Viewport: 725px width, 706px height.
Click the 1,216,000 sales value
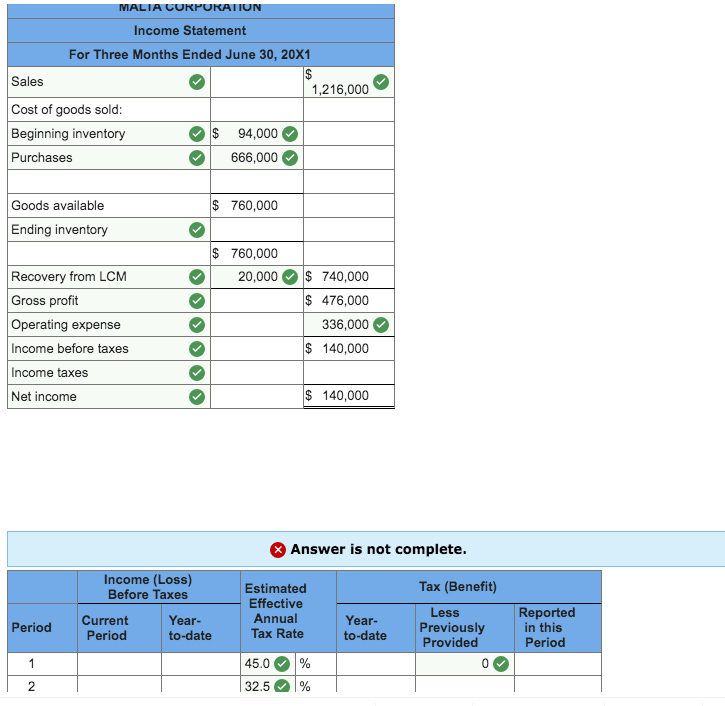tap(340, 89)
